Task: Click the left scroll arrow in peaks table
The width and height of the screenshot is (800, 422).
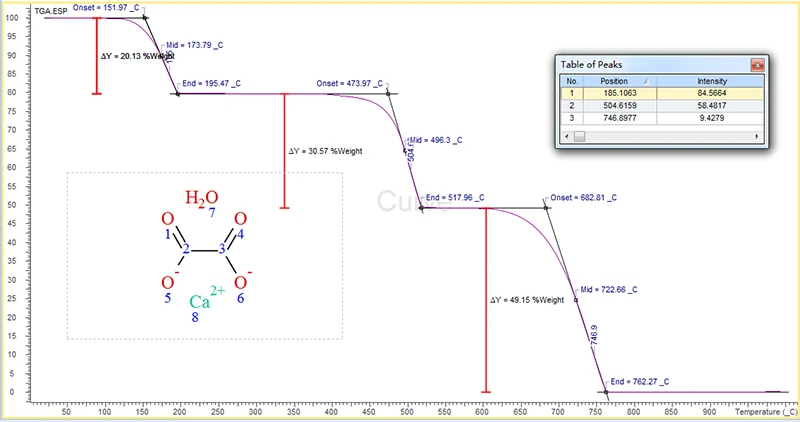Action: click(x=566, y=136)
